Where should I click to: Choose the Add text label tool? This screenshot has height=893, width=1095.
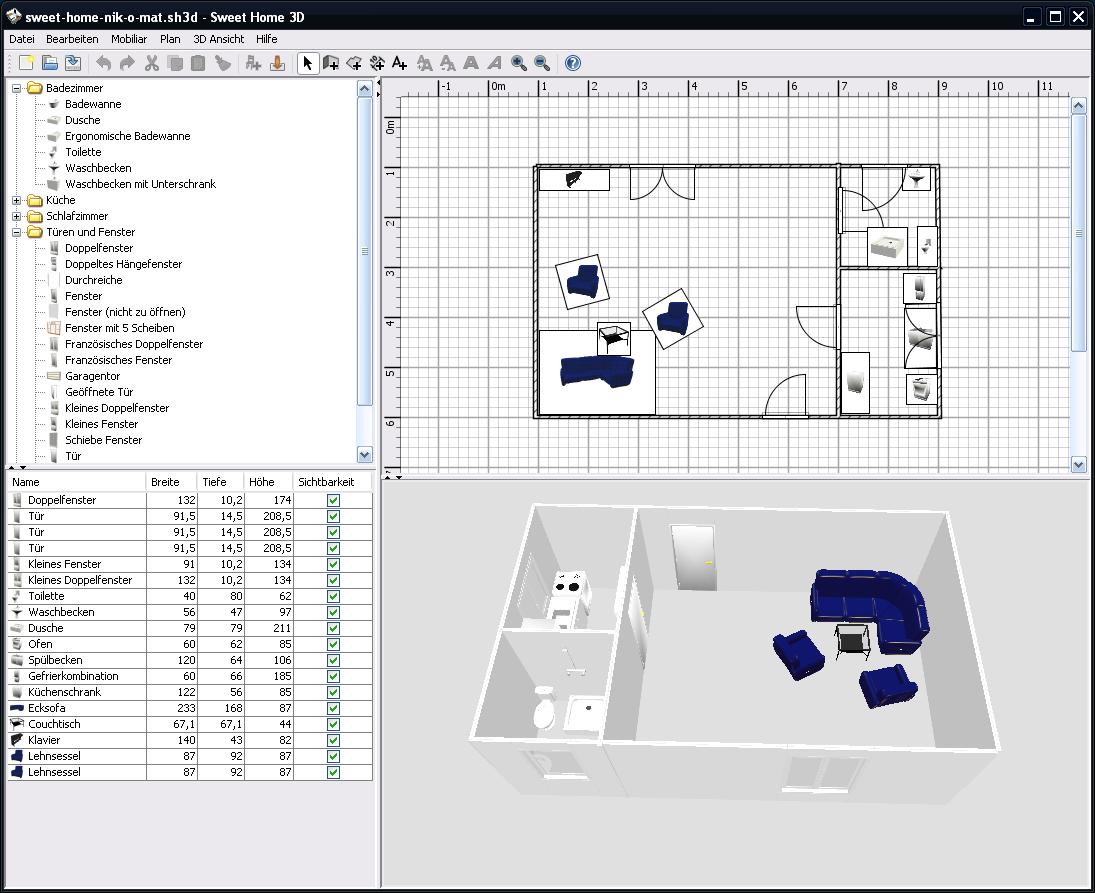(399, 63)
